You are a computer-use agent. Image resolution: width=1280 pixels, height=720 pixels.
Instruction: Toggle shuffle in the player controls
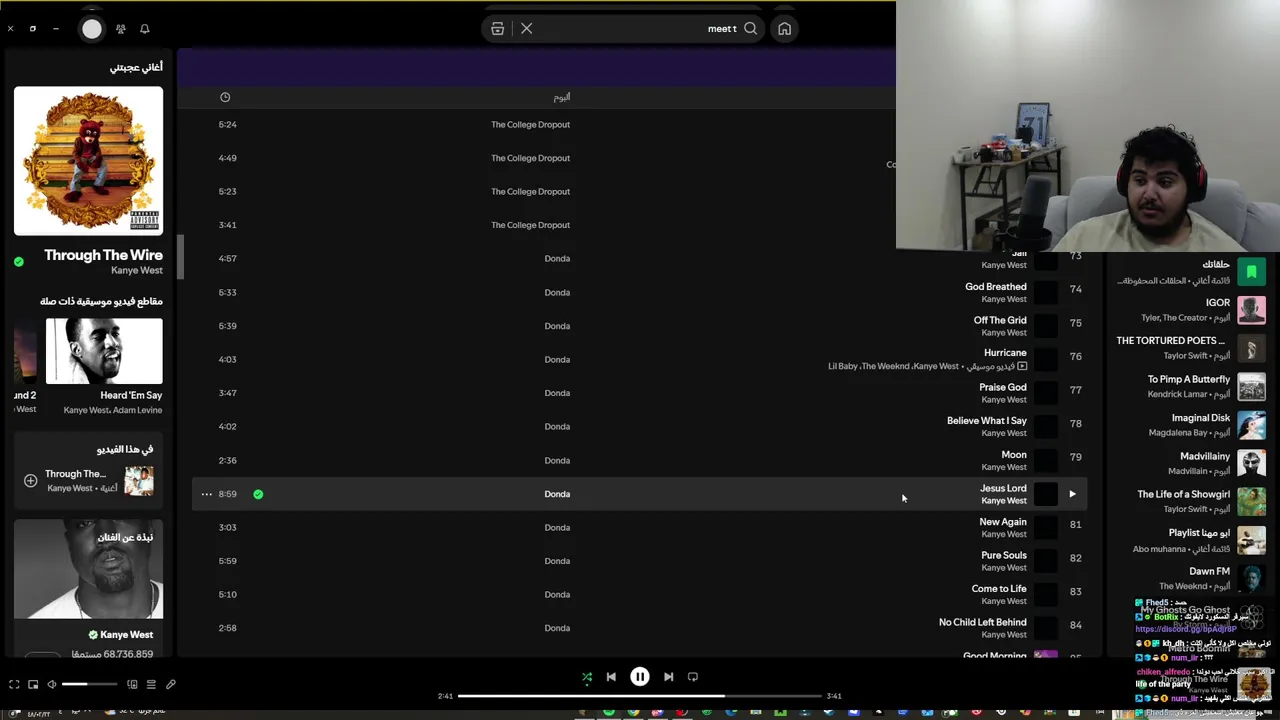click(x=587, y=677)
